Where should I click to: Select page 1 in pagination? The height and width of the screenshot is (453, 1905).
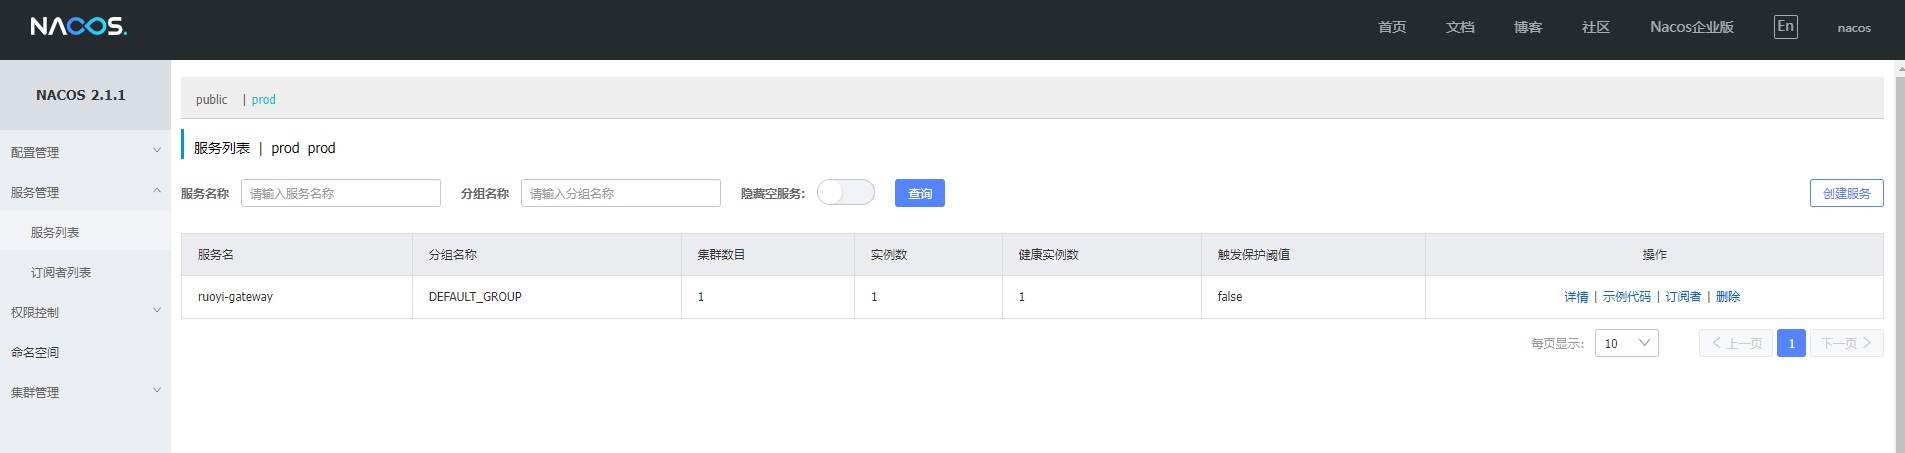[x=1791, y=343]
